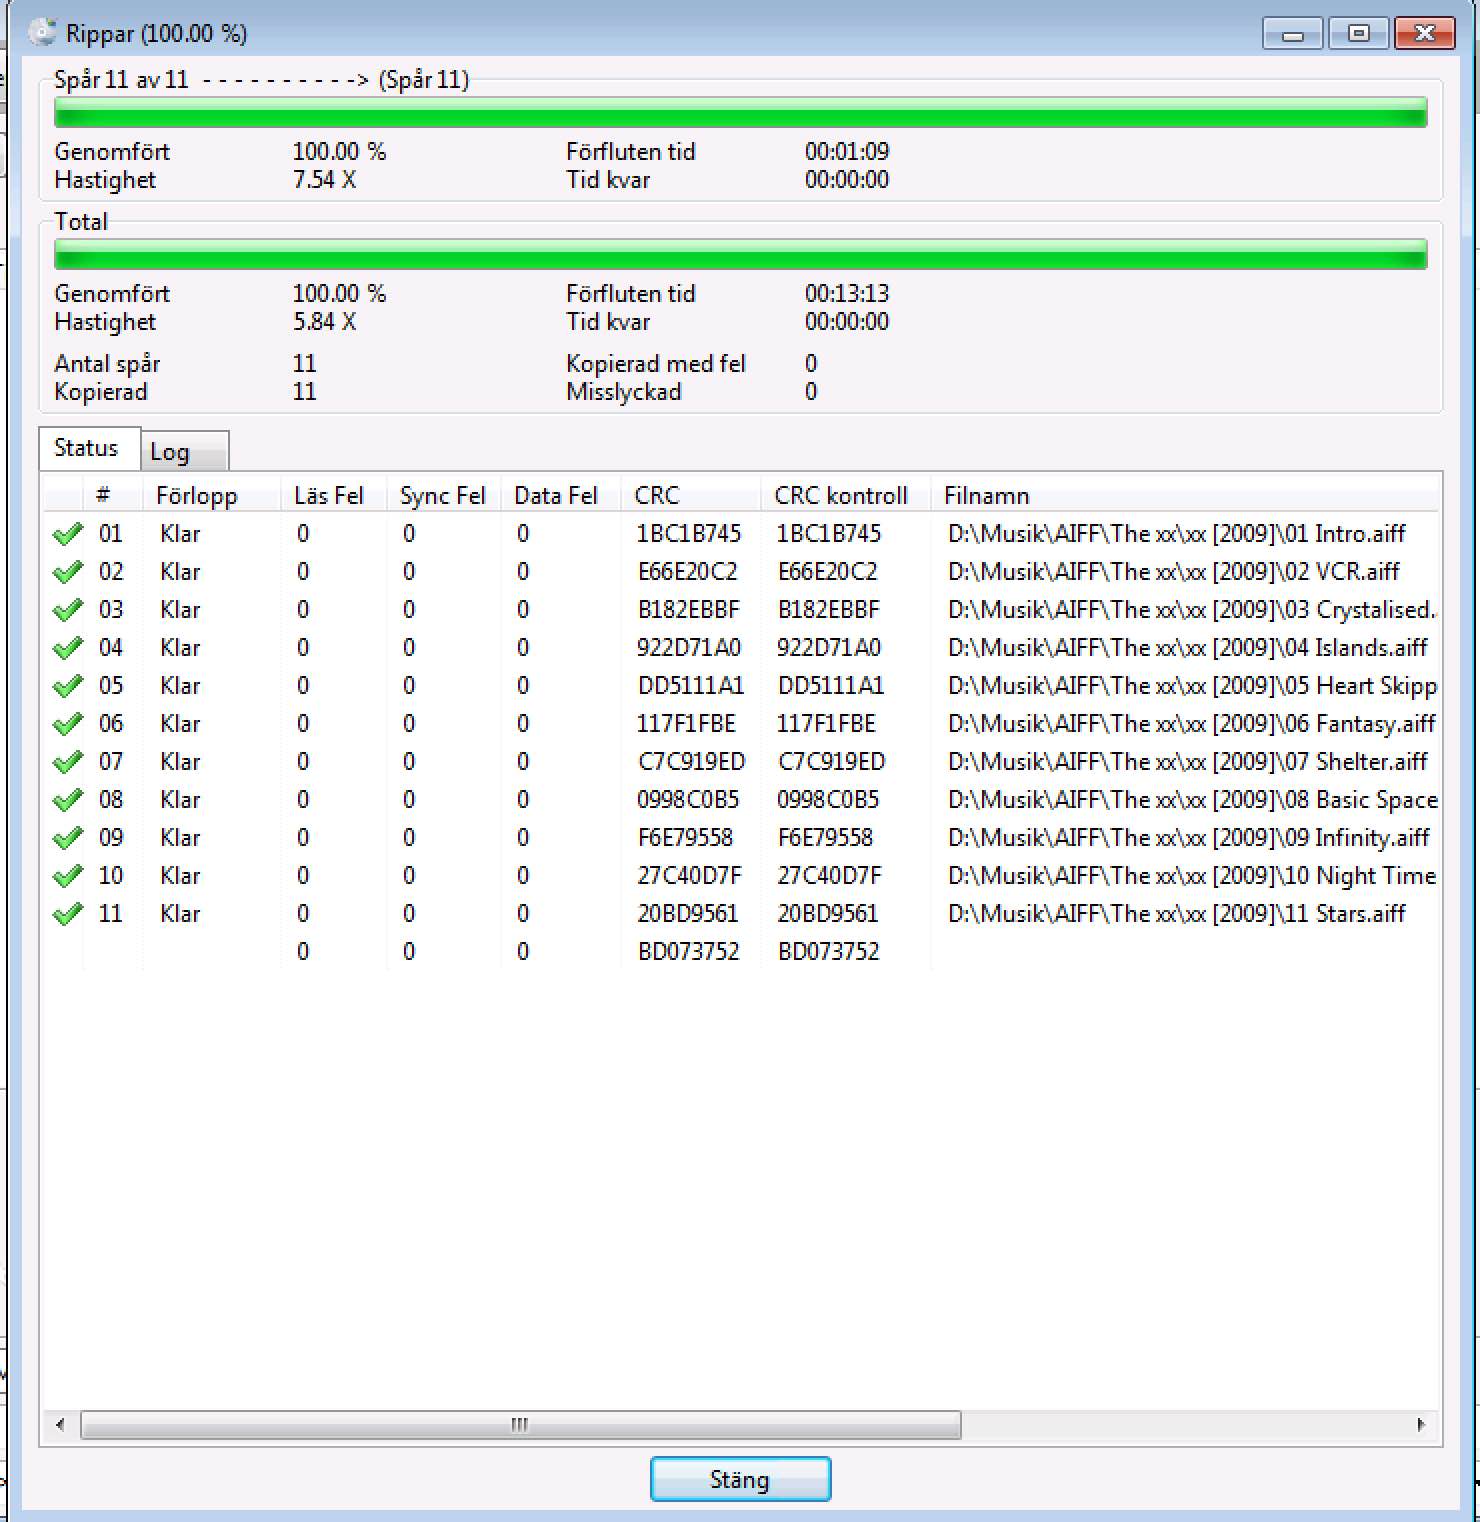Image resolution: width=1480 pixels, height=1522 pixels.
Task: Click CRC value 0998C0B5 in CRC column
Action: (688, 800)
